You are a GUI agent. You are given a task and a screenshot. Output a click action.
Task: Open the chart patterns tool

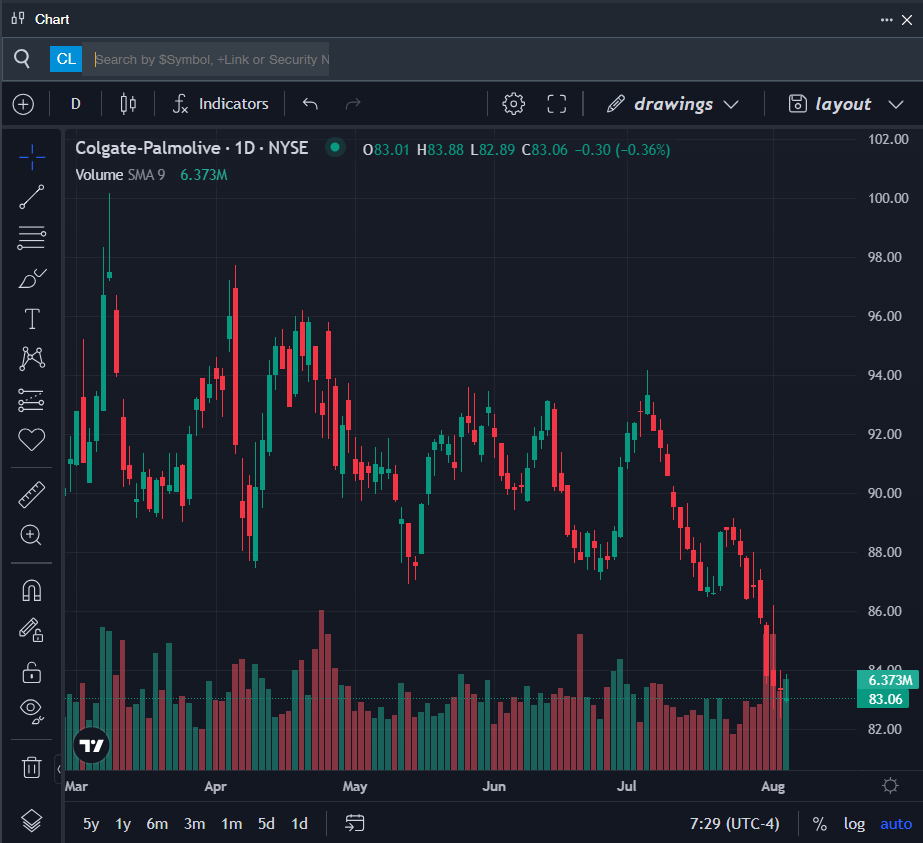(32, 359)
